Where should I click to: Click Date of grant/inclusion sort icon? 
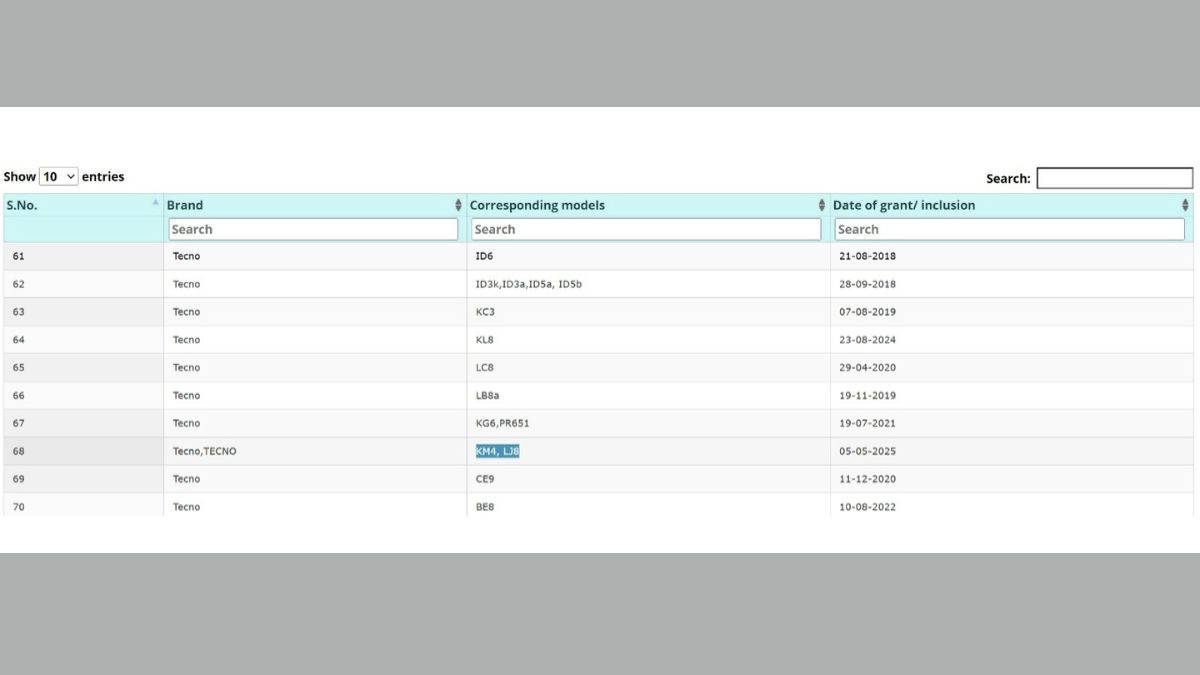[x=1185, y=205]
